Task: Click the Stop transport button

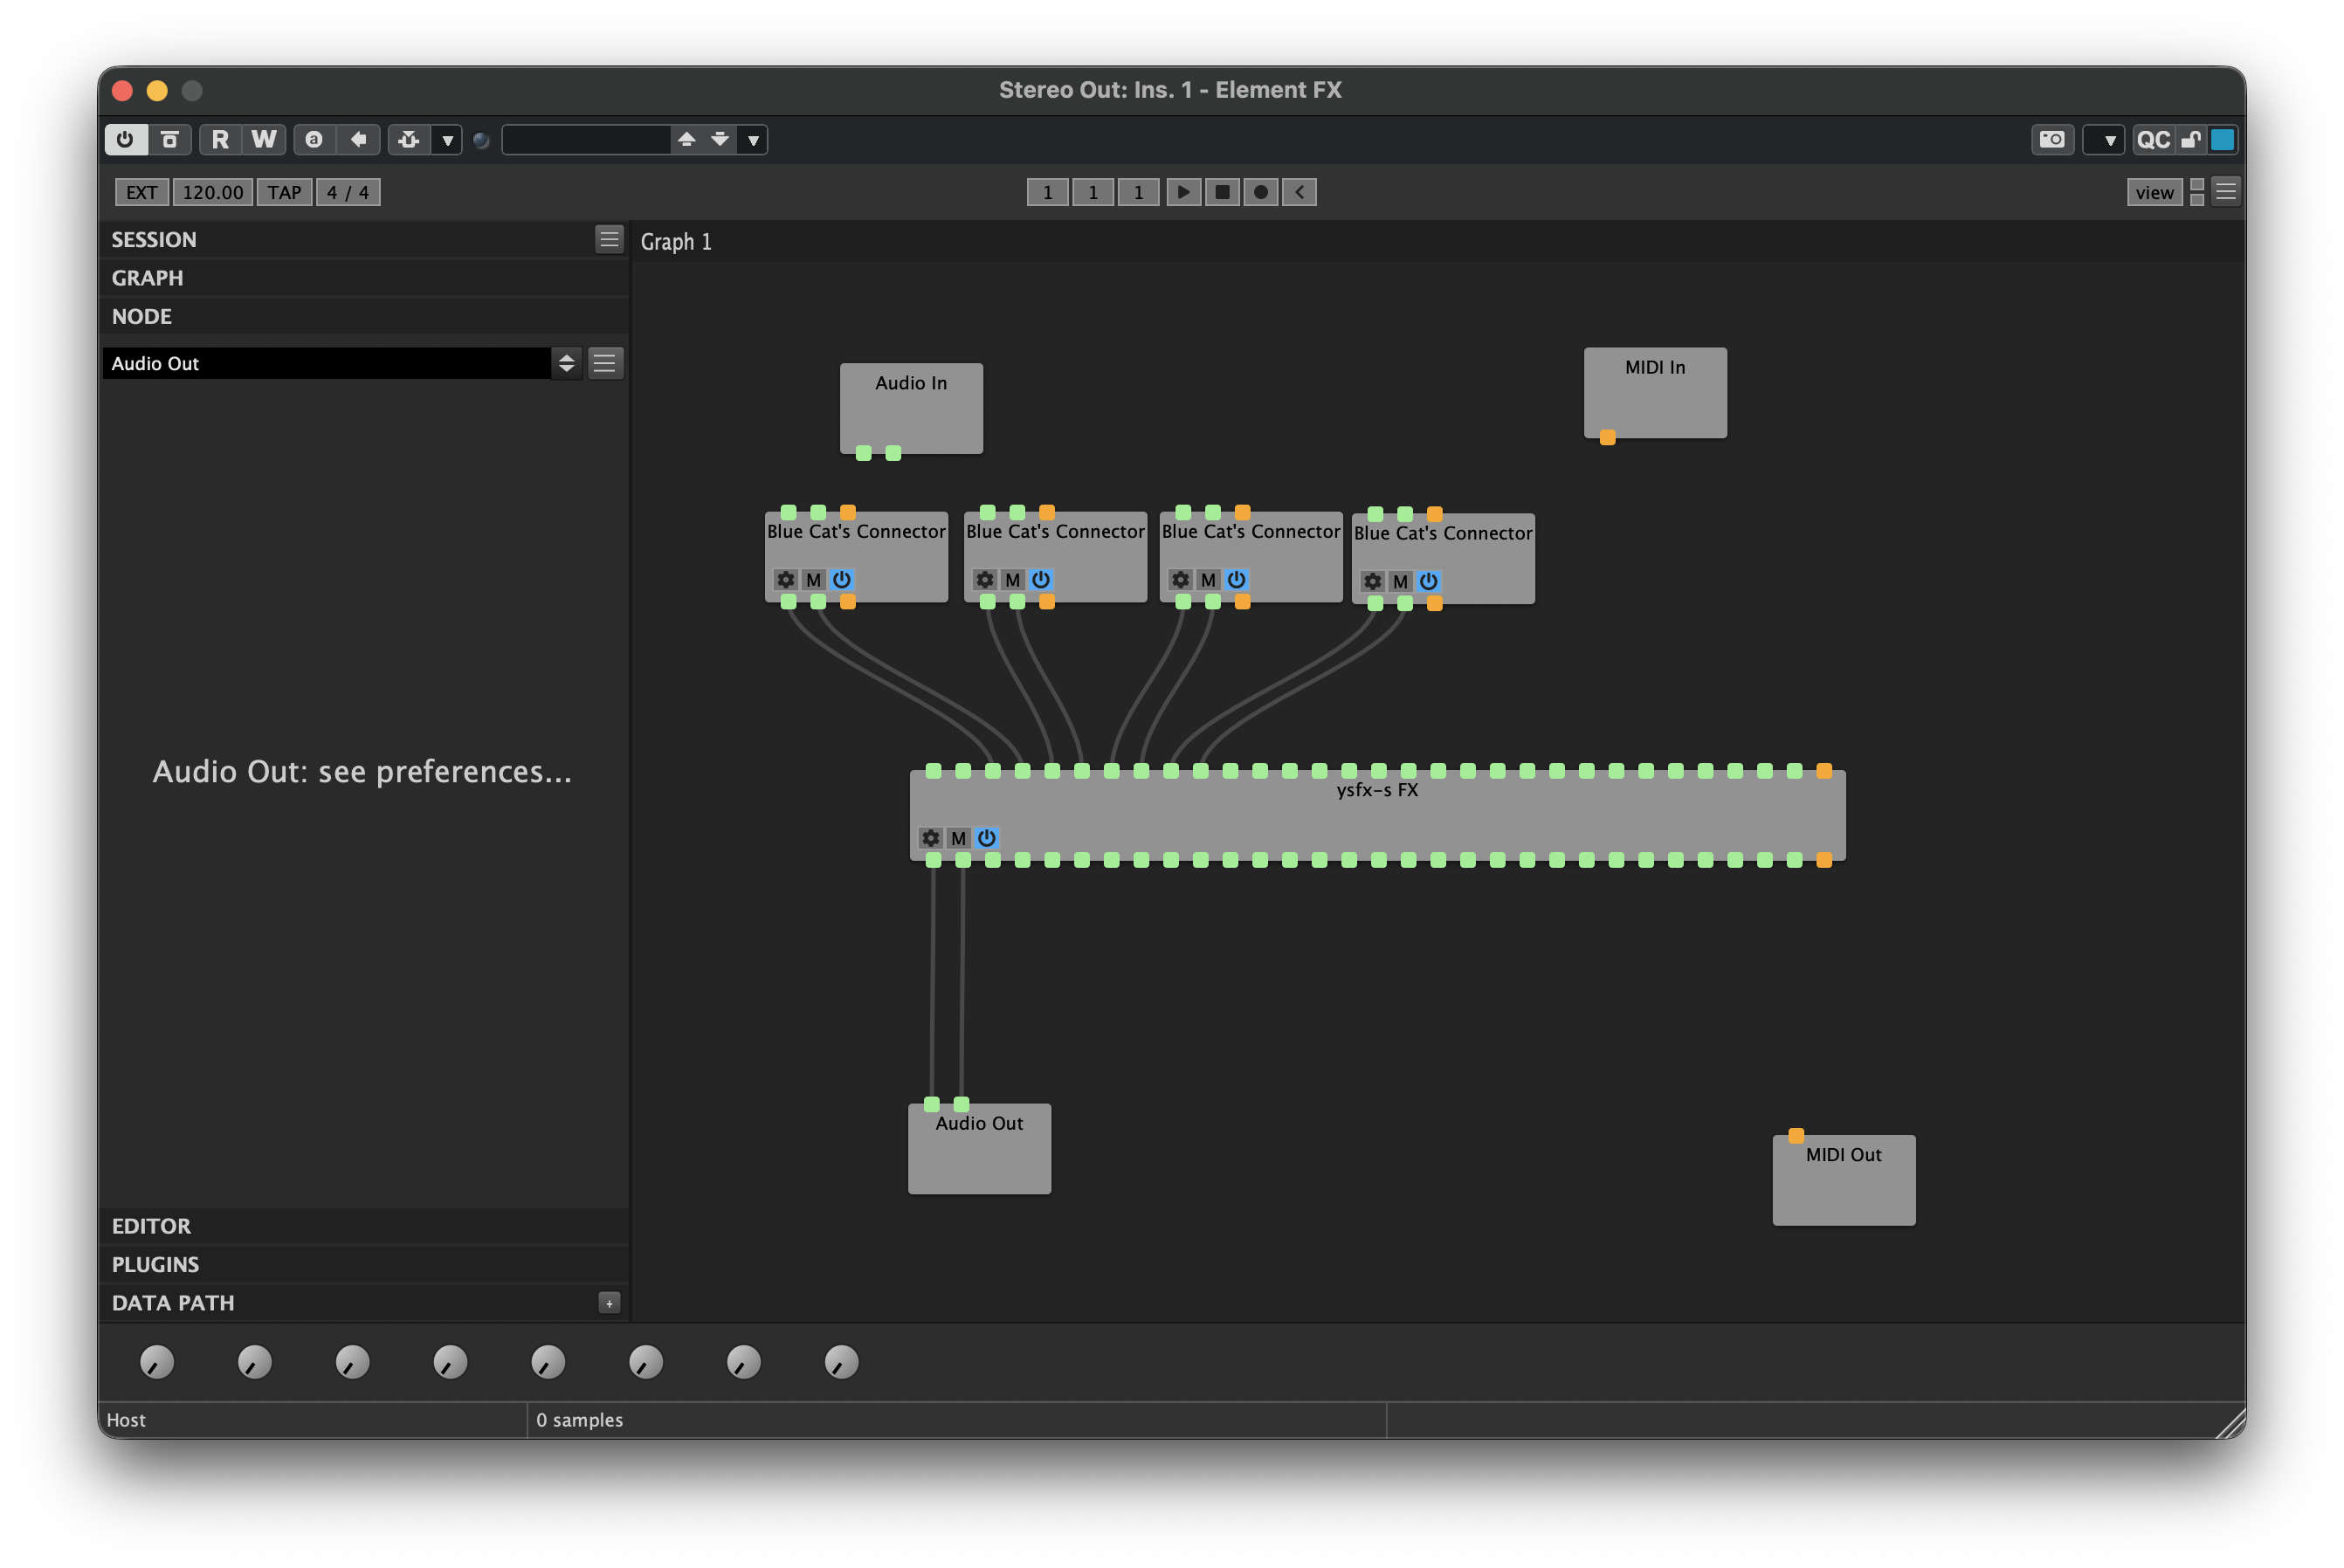Action: click(x=1222, y=192)
